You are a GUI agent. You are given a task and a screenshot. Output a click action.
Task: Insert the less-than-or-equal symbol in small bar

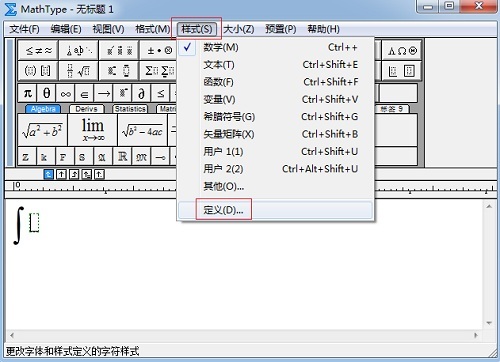(x=161, y=93)
